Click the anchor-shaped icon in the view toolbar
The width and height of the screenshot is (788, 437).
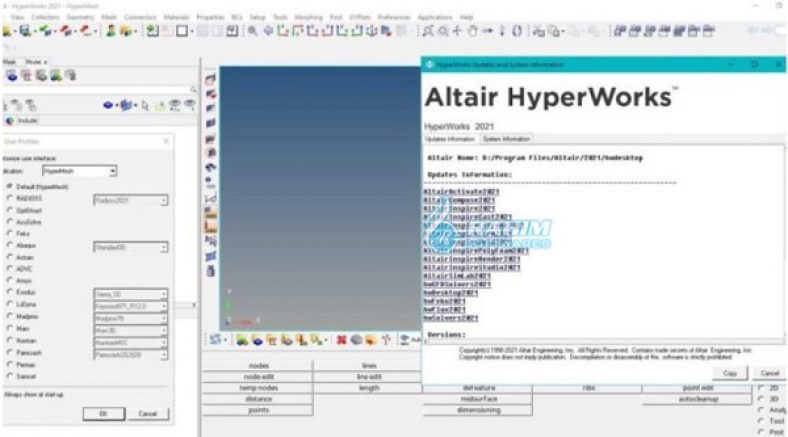pos(371,31)
